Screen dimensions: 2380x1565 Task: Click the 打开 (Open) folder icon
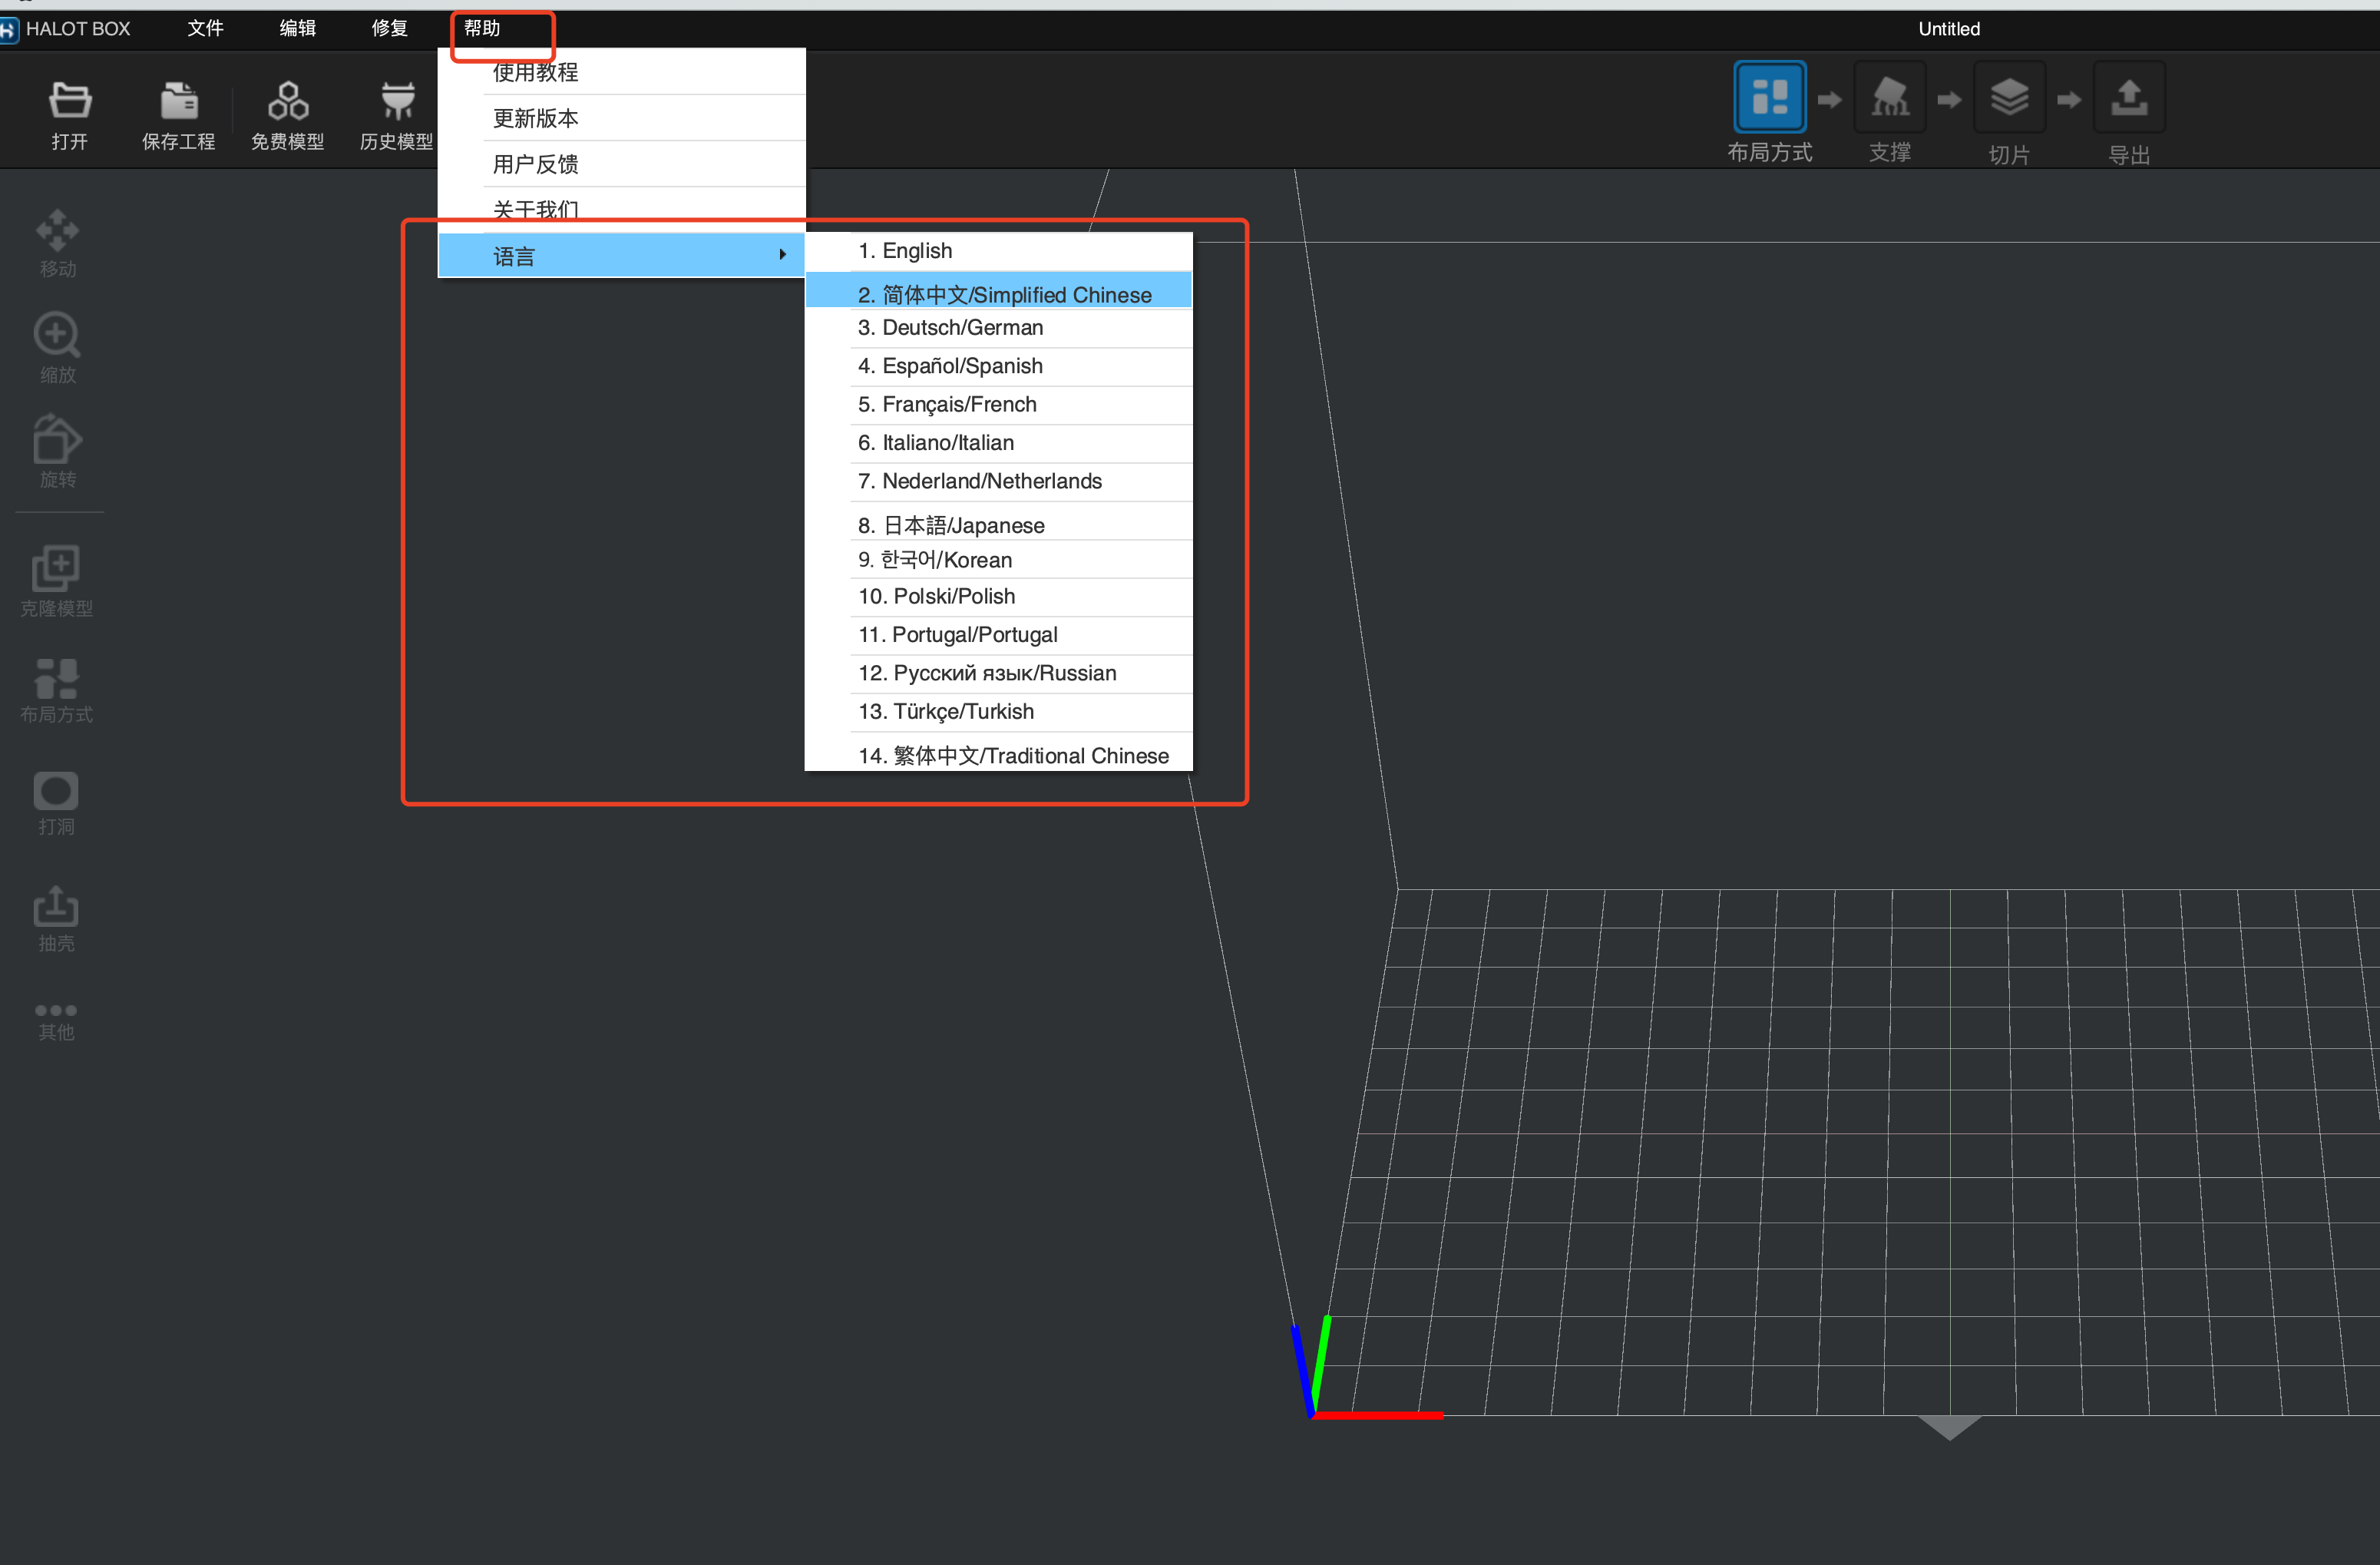click(x=70, y=100)
